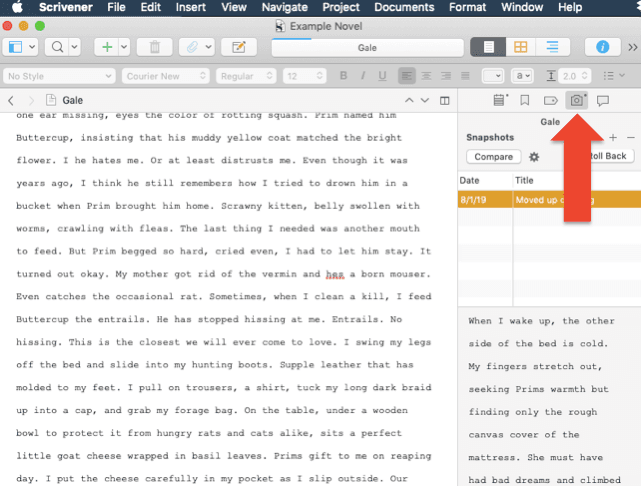Open snapshot comparison gear settings
The width and height of the screenshot is (641, 486).
coord(534,157)
